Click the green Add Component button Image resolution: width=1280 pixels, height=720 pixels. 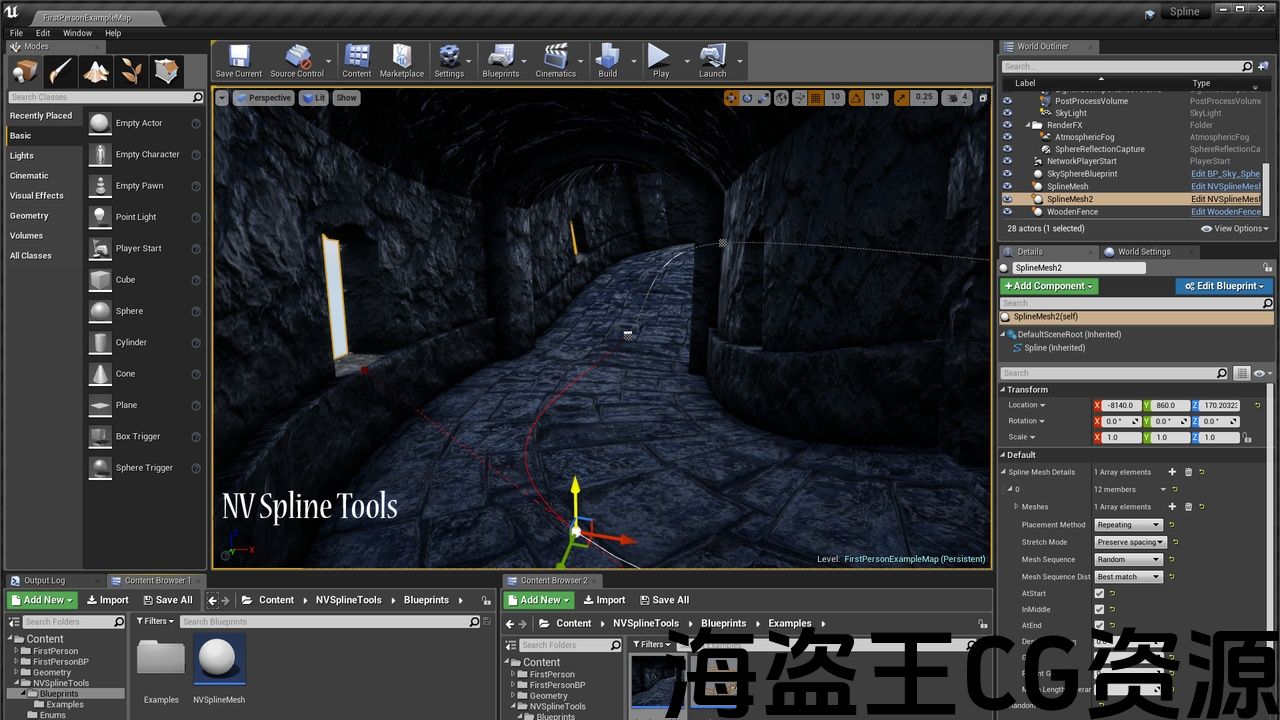point(1049,286)
